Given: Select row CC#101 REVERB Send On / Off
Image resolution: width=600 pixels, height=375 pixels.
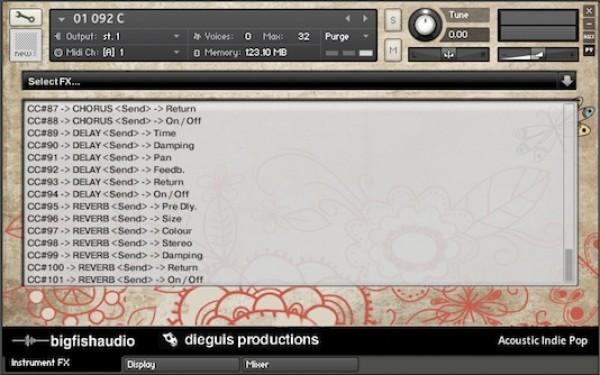Looking at the screenshot, I should (x=115, y=280).
